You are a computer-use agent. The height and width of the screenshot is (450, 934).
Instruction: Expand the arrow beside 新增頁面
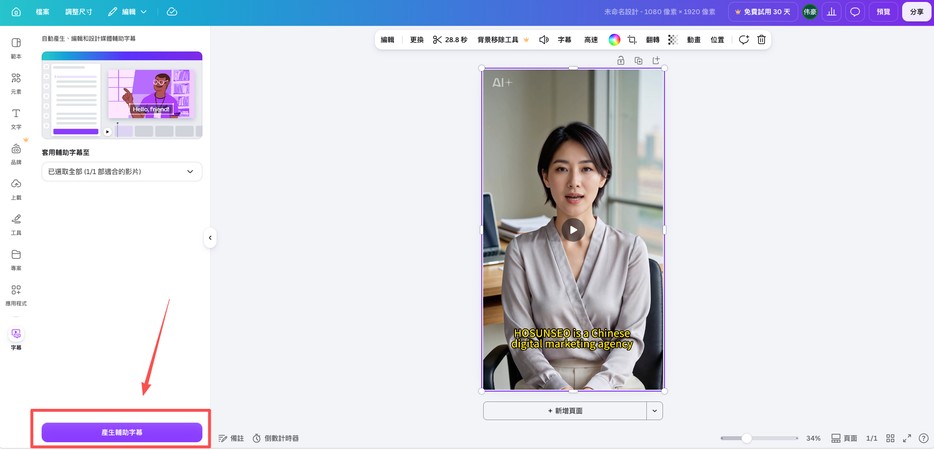click(655, 411)
